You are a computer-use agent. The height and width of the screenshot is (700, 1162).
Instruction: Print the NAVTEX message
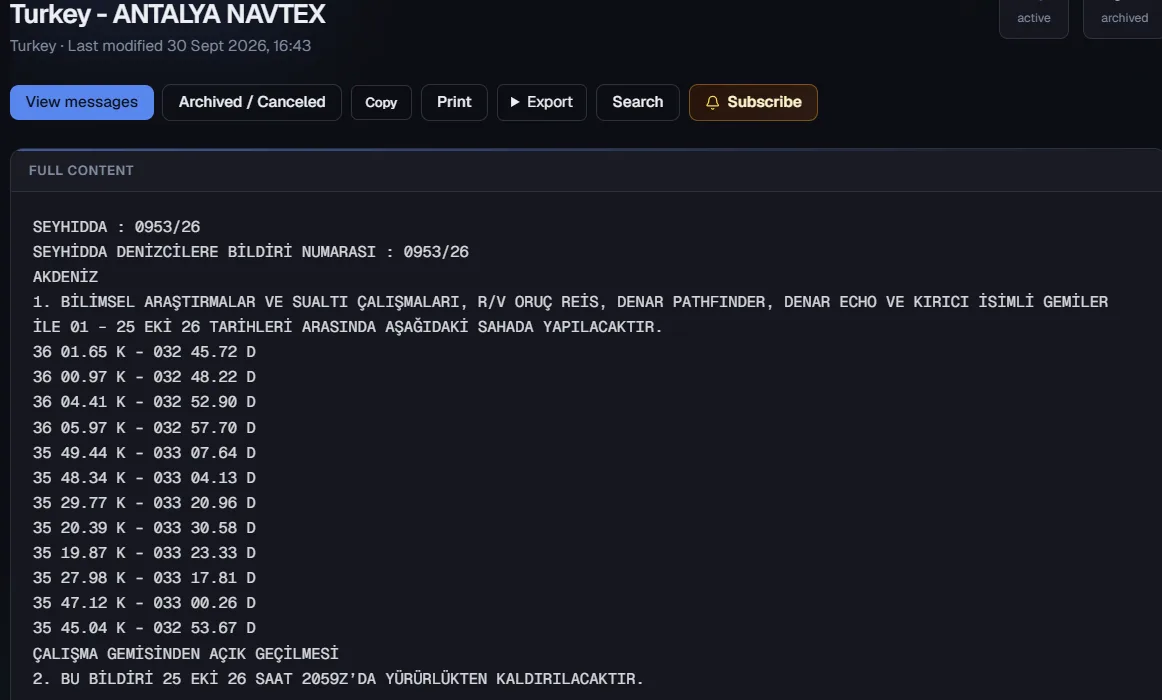point(454,102)
